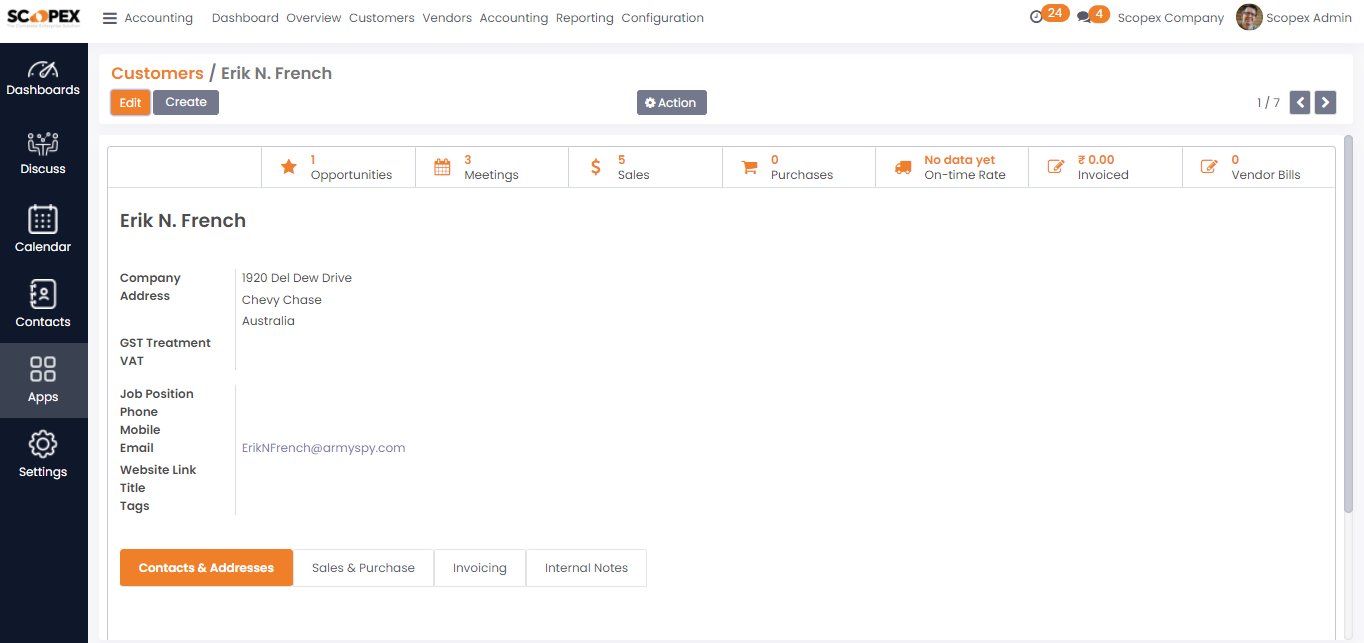Click the form's vertical scrollbar
The width and height of the screenshot is (1364, 643).
1348,325
